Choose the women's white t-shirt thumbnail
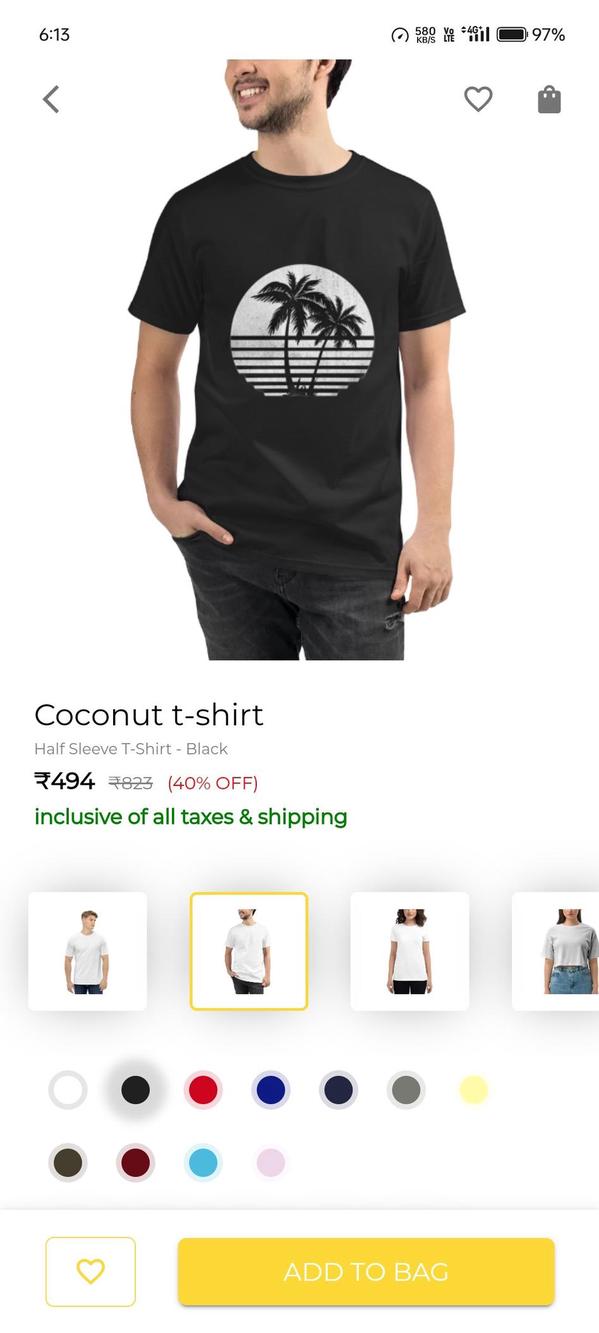 tap(410, 951)
